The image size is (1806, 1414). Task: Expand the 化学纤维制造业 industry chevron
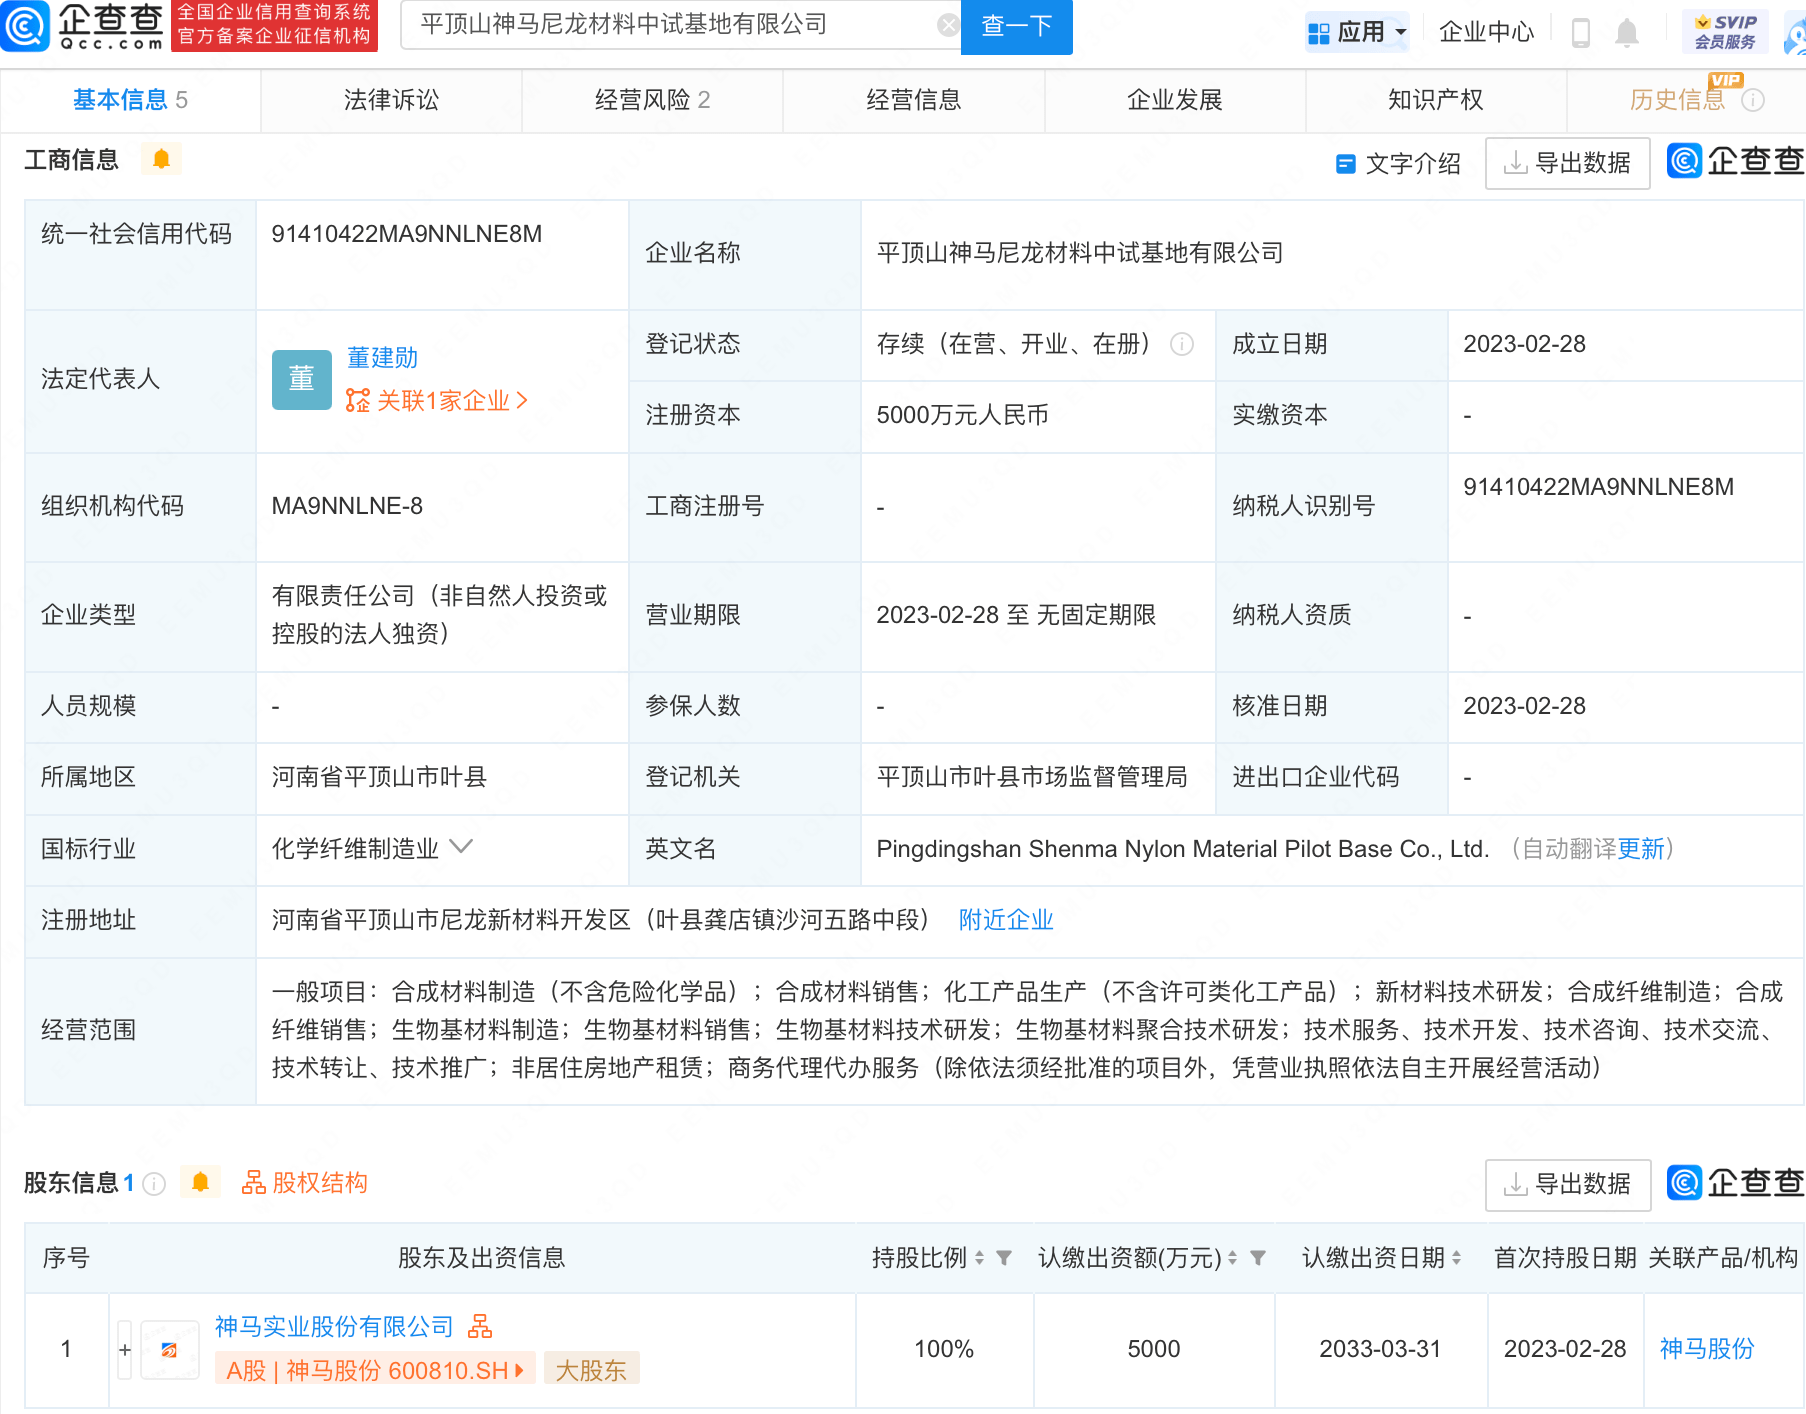click(x=461, y=847)
